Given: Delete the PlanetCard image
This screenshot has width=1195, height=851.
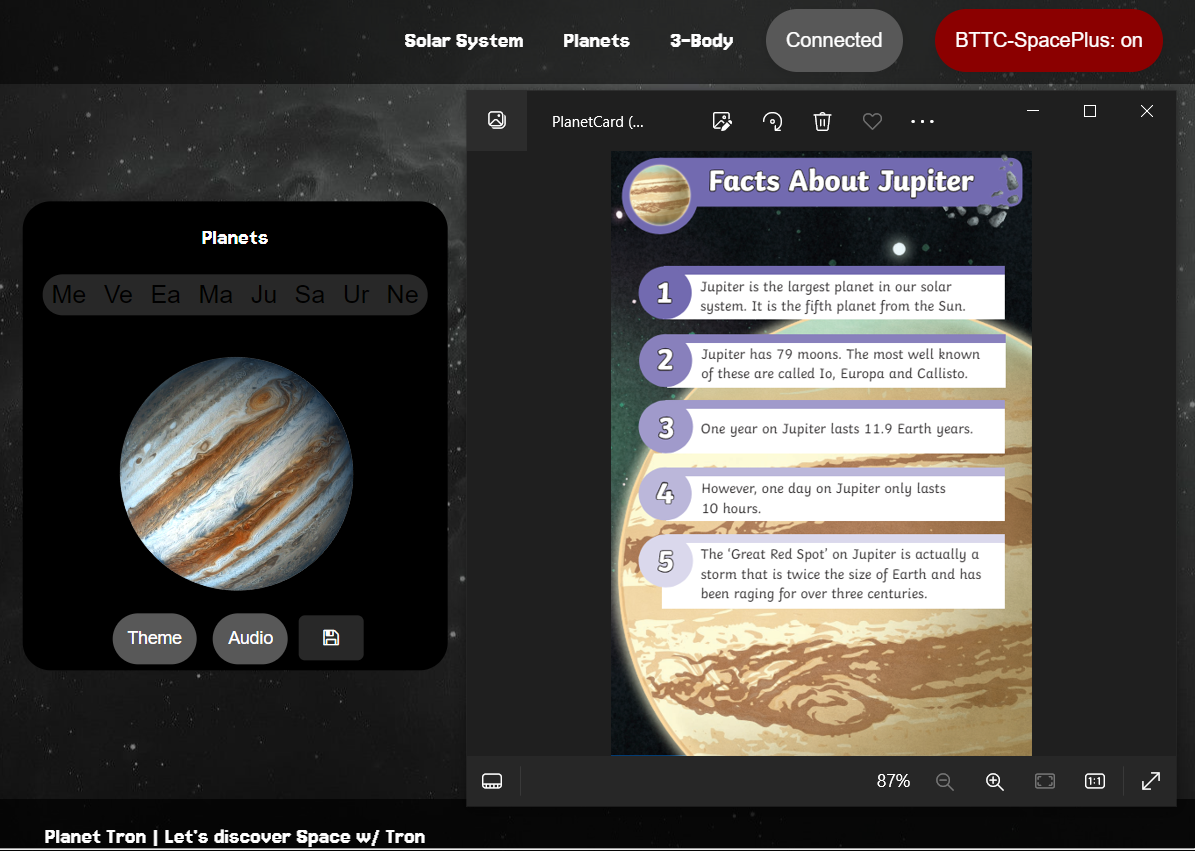Looking at the screenshot, I should pyautogui.click(x=822, y=121).
